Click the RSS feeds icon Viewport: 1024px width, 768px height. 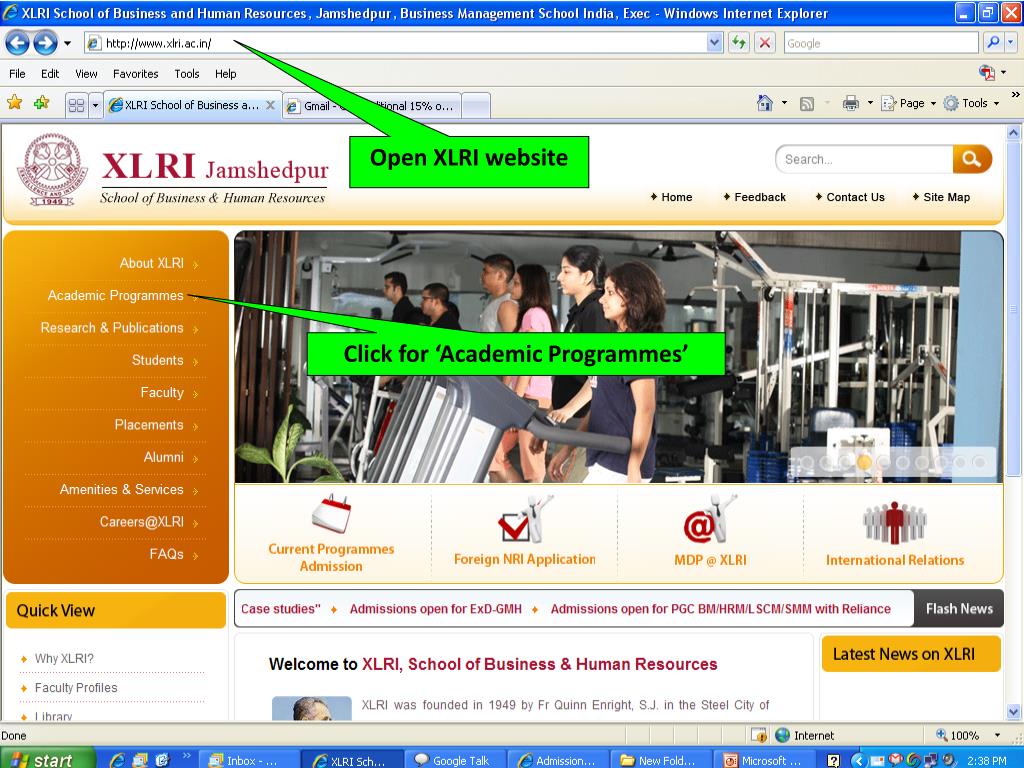coord(807,103)
